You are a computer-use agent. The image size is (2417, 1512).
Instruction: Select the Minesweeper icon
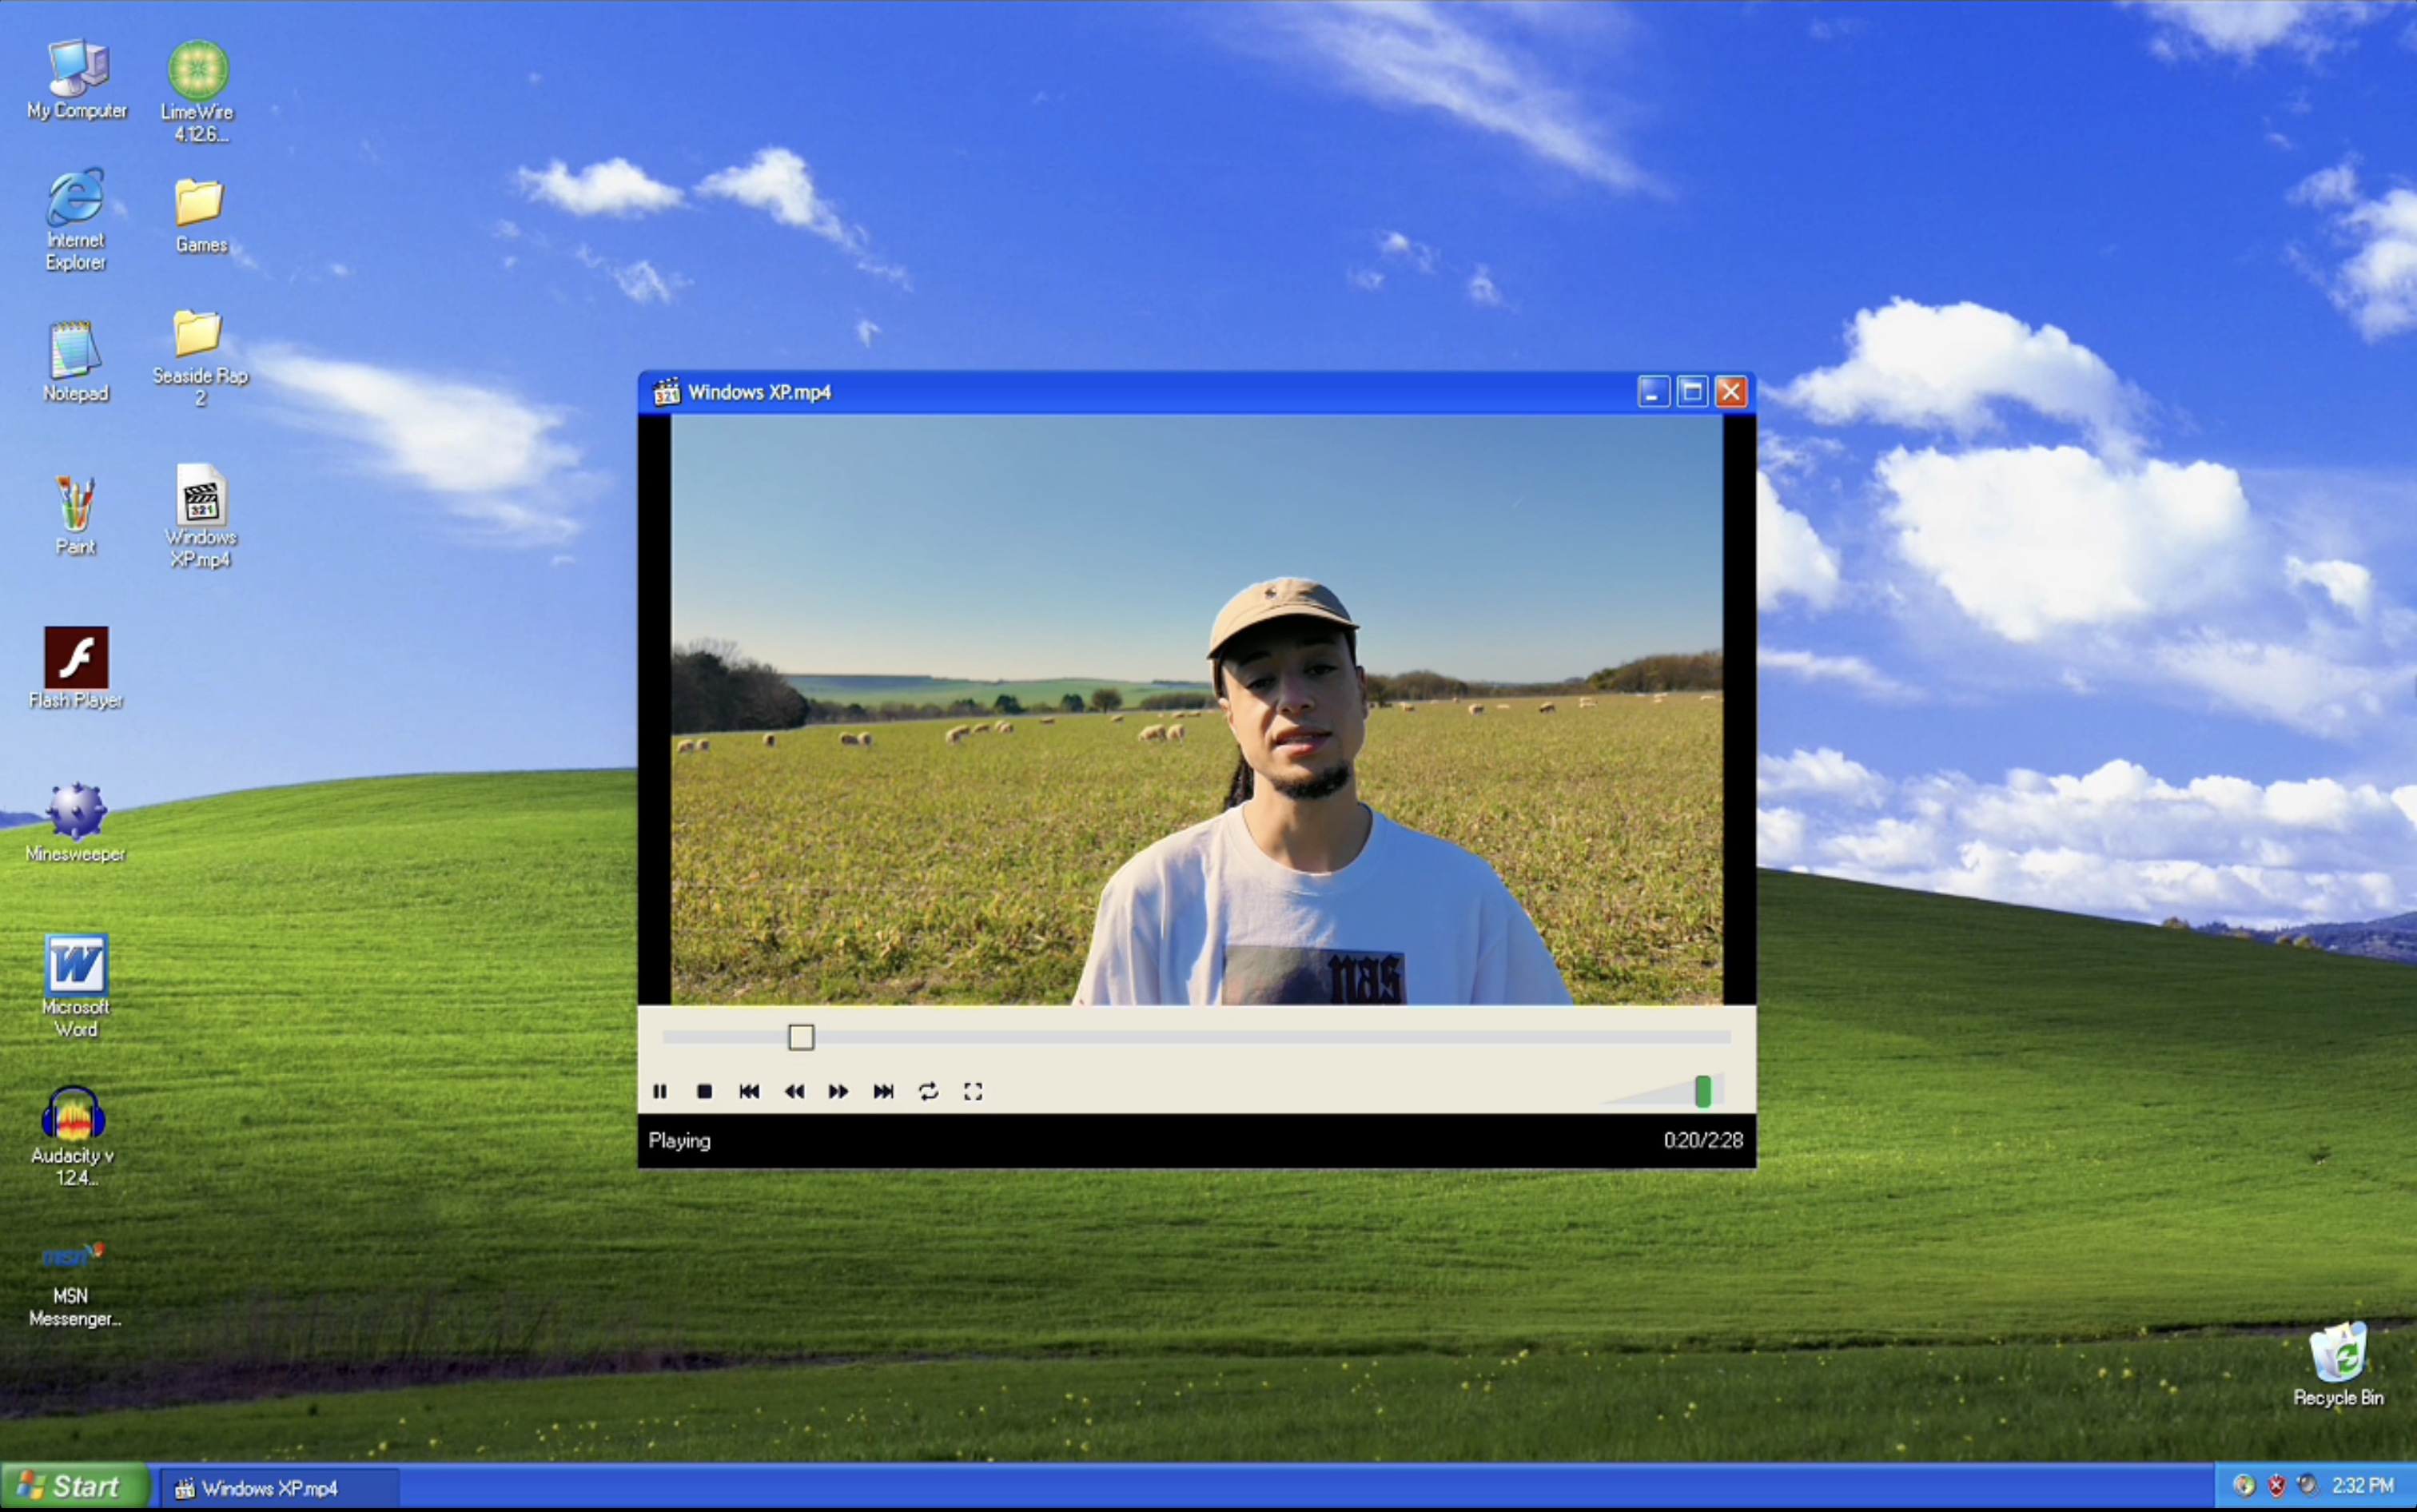tap(76, 823)
